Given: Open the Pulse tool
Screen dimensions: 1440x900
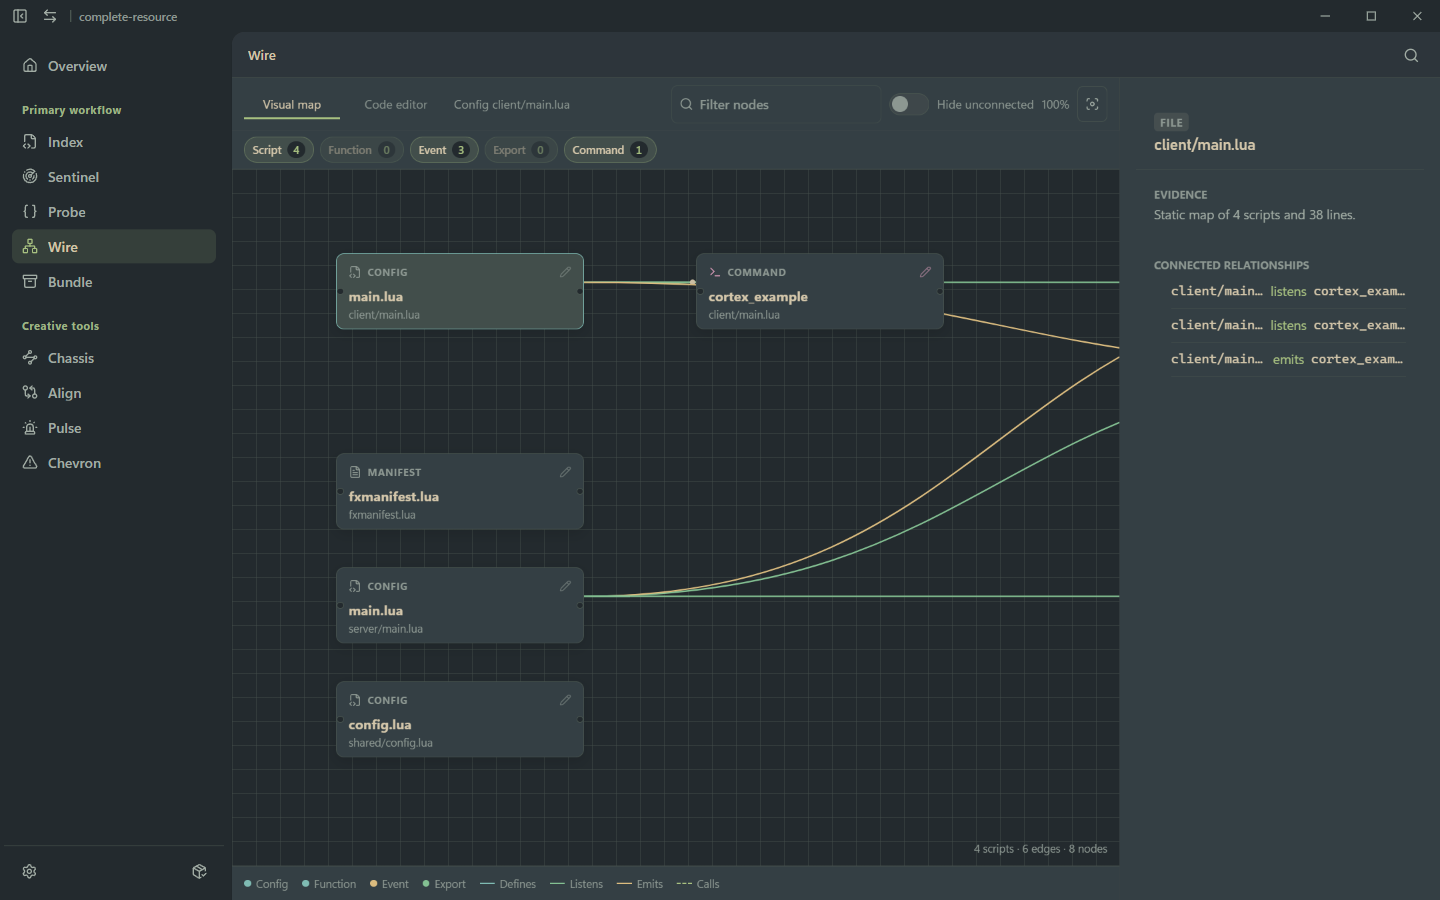Looking at the screenshot, I should [114, 428].
